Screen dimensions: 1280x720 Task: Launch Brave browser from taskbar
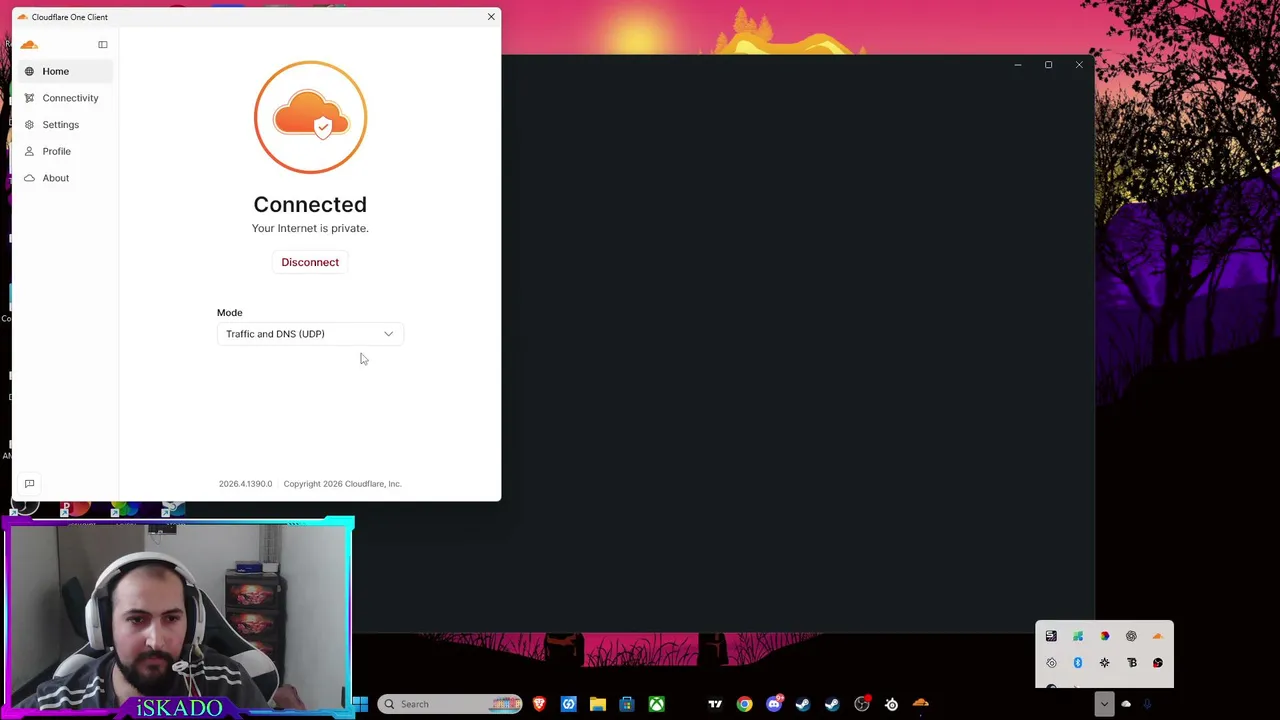pyautogui.click(x=539, y=704)
